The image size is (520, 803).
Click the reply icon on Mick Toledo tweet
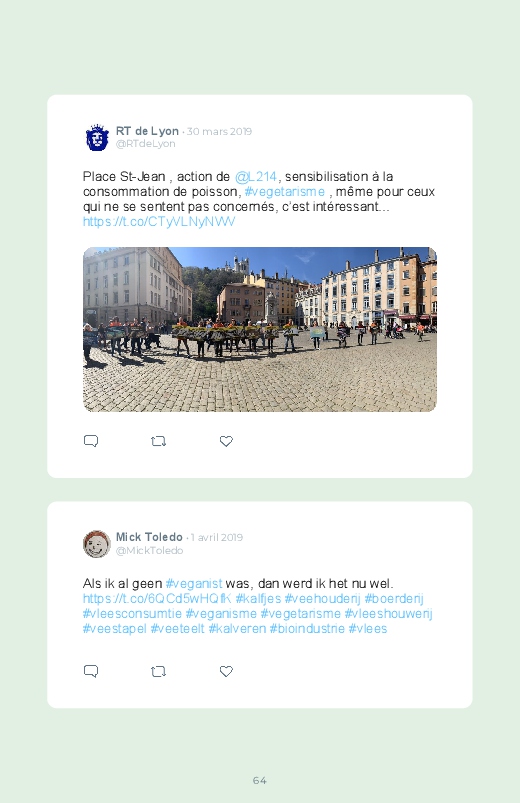tap(91, 671)
